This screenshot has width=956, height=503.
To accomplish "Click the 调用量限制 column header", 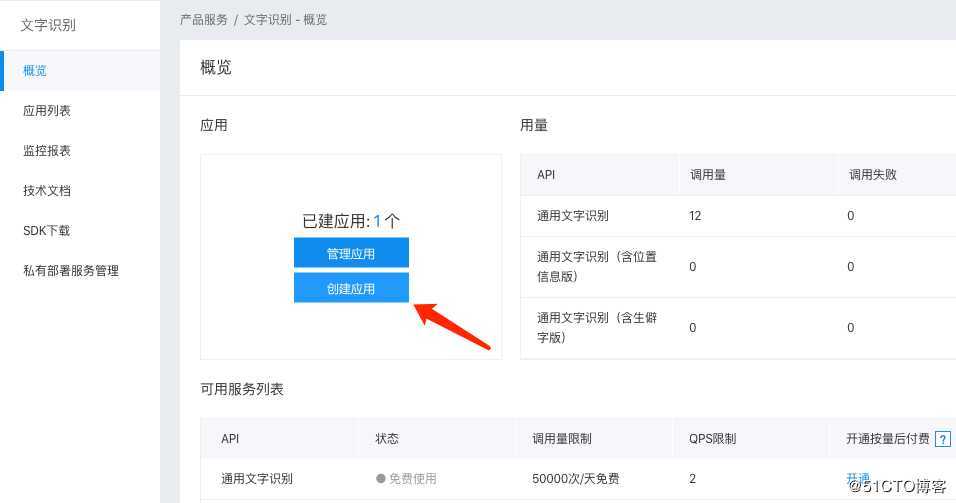I will coord(562,439).
